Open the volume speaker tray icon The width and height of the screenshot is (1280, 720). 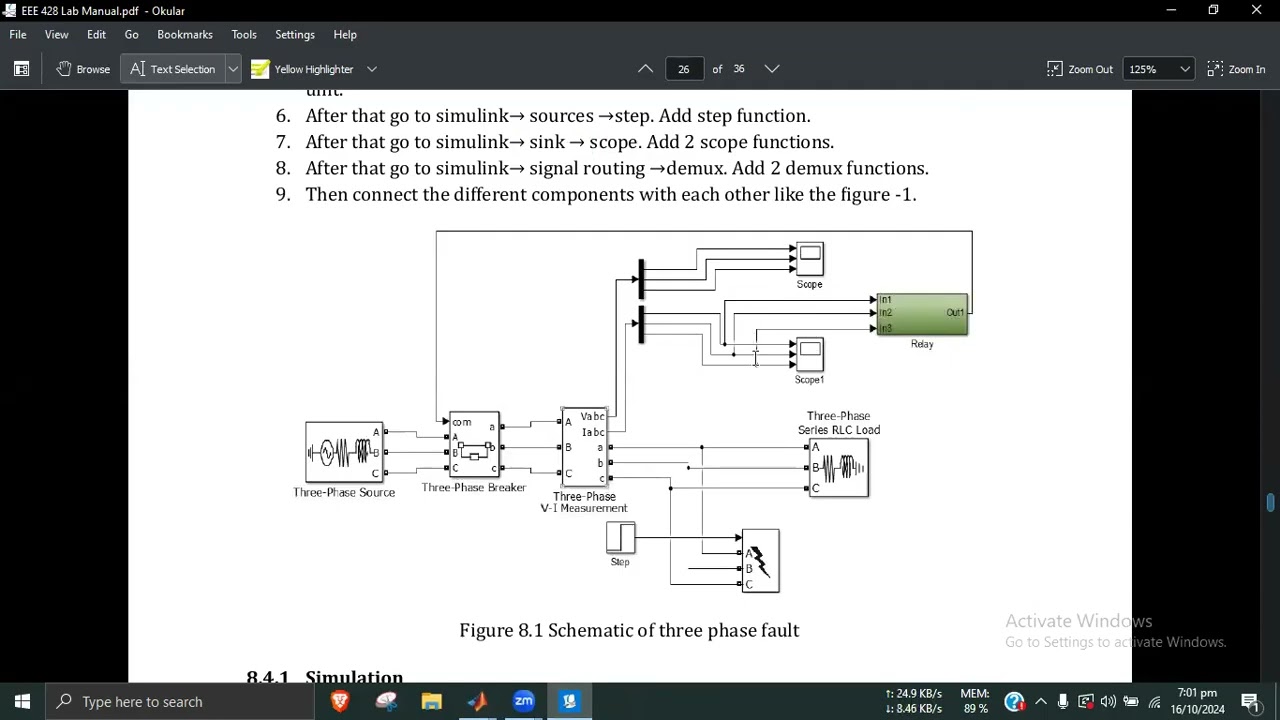pyautogui.click(x=1108, y=702)
